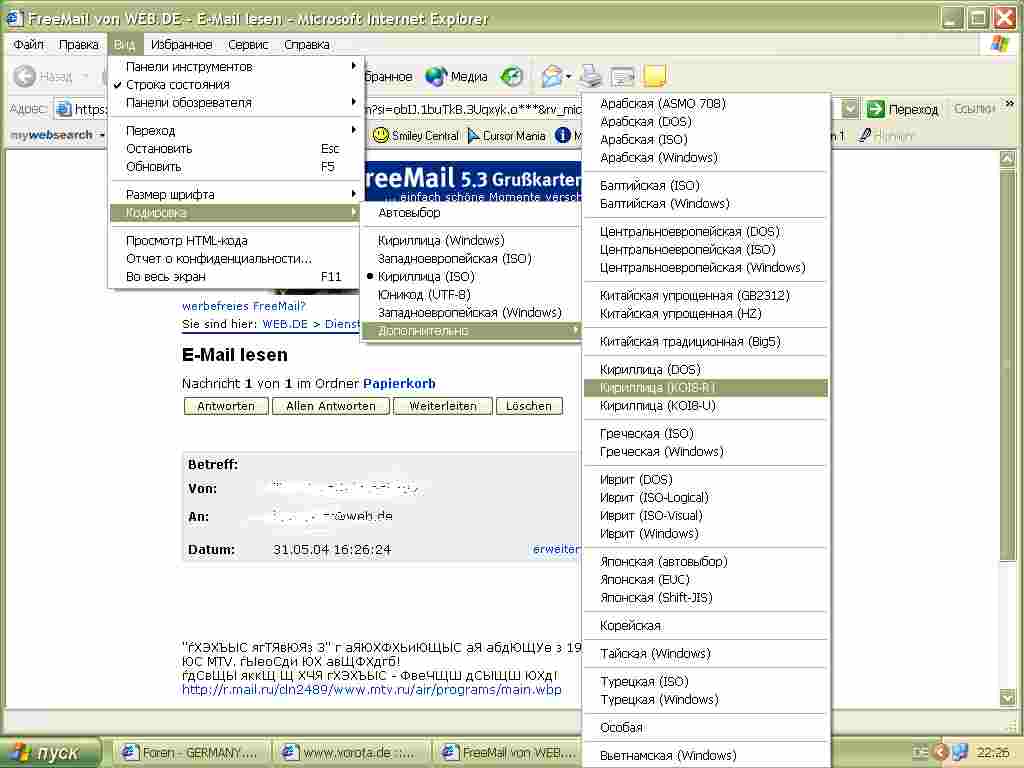The height and width of the screenshot is (768, 1024).
Task: Click View HTML source menu item
Action: point(234,241)
